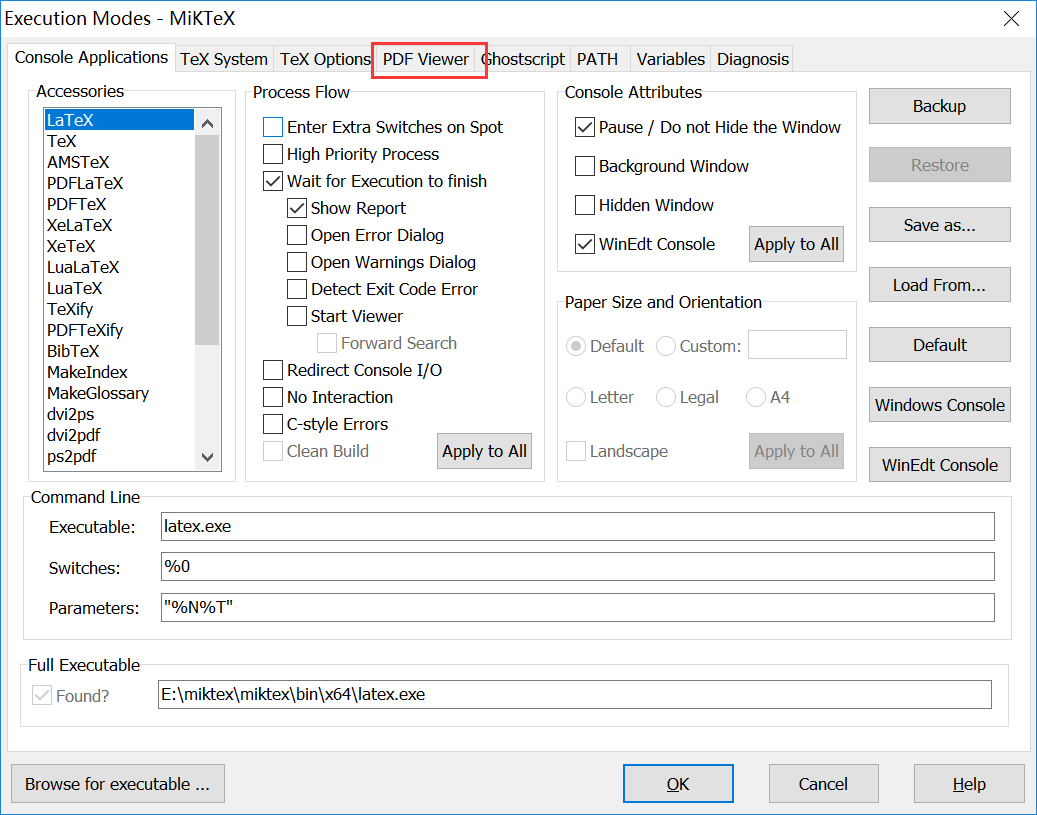The height and width of the screenshot is (815, 1037).
Task: Switch to the Variables tab
Action: [671, 60]
